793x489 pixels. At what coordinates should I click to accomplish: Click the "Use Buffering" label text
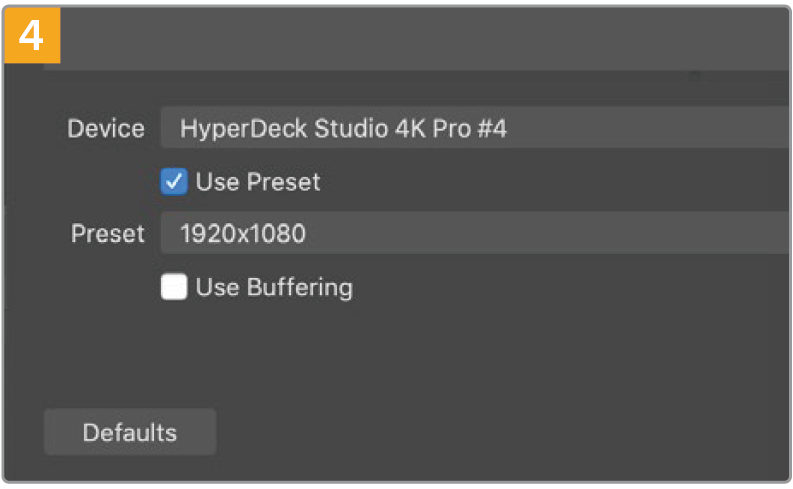pos(274,288)
